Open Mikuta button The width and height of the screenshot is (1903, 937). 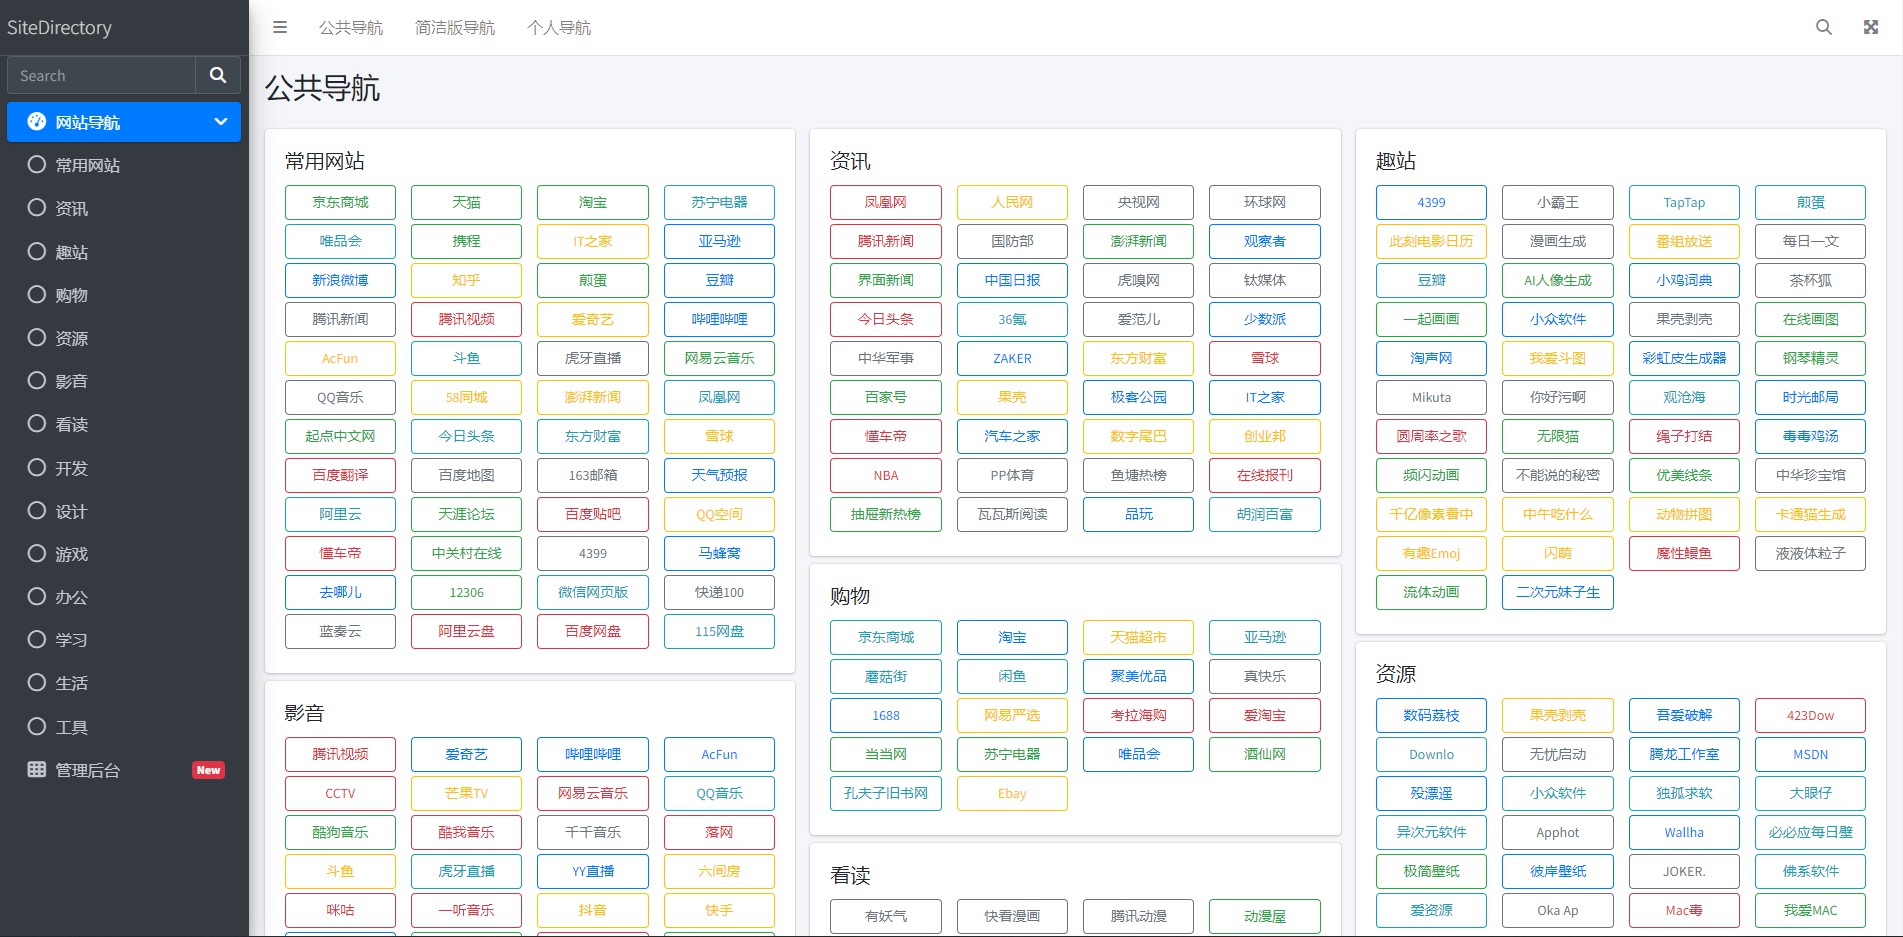pos(1431,397)
